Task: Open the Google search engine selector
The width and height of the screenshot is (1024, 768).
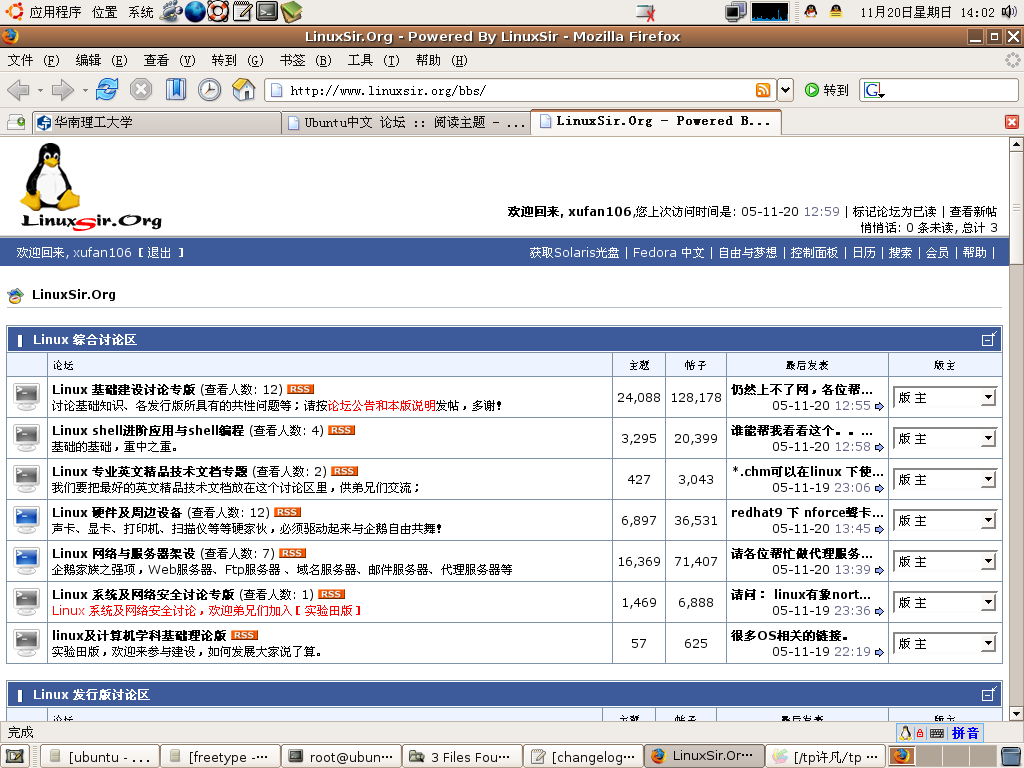Action: coord(874,90)
